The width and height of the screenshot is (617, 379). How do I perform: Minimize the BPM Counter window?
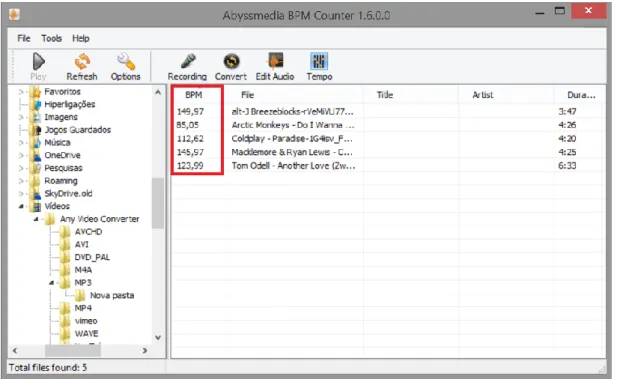[540, 13]
